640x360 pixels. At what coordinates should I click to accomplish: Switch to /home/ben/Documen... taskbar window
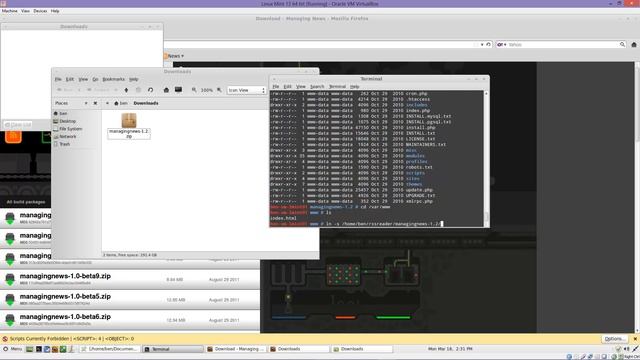[x=109, y=349]
